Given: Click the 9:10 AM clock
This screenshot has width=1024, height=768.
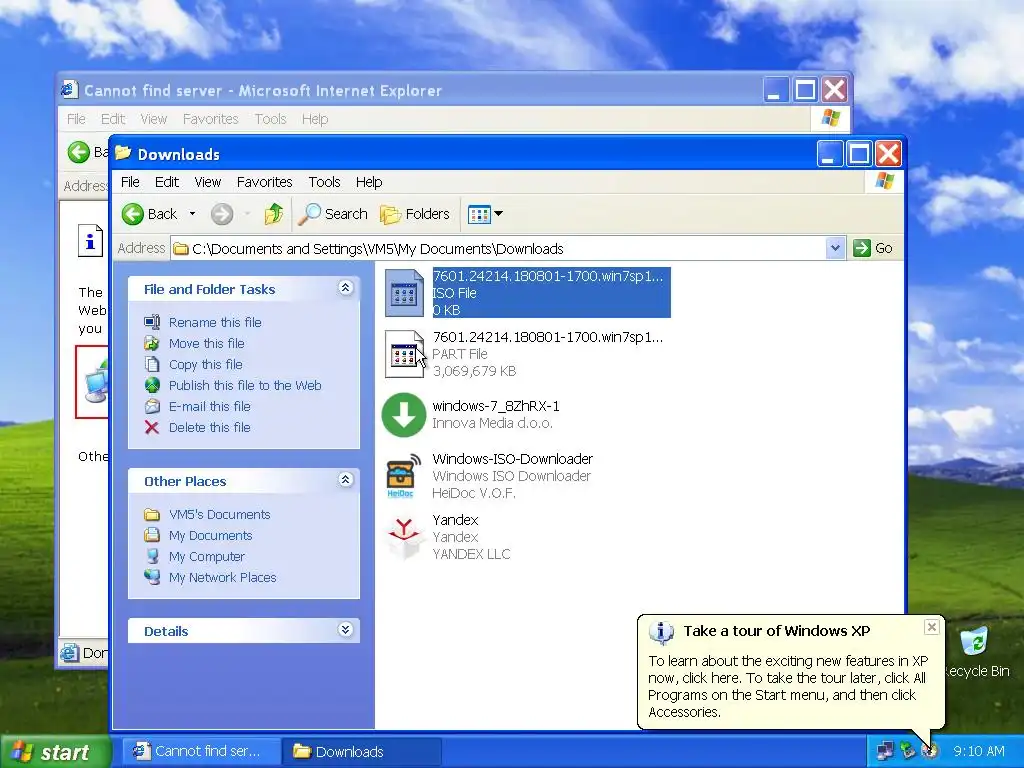Looking at the screenshot, I should [x=978, y=752].
